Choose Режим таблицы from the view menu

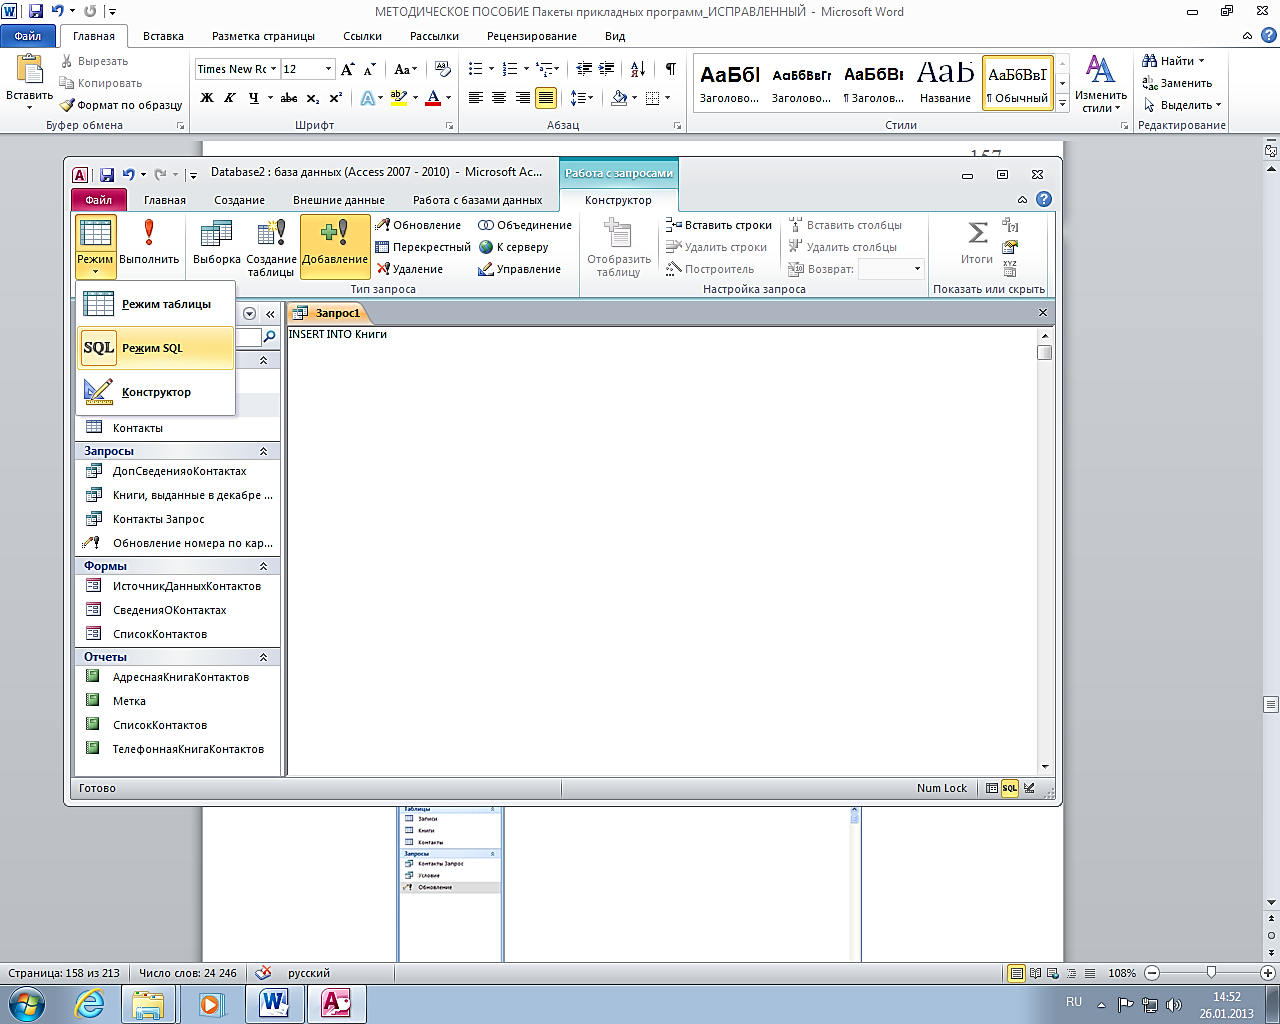click(x=155, y=304)
